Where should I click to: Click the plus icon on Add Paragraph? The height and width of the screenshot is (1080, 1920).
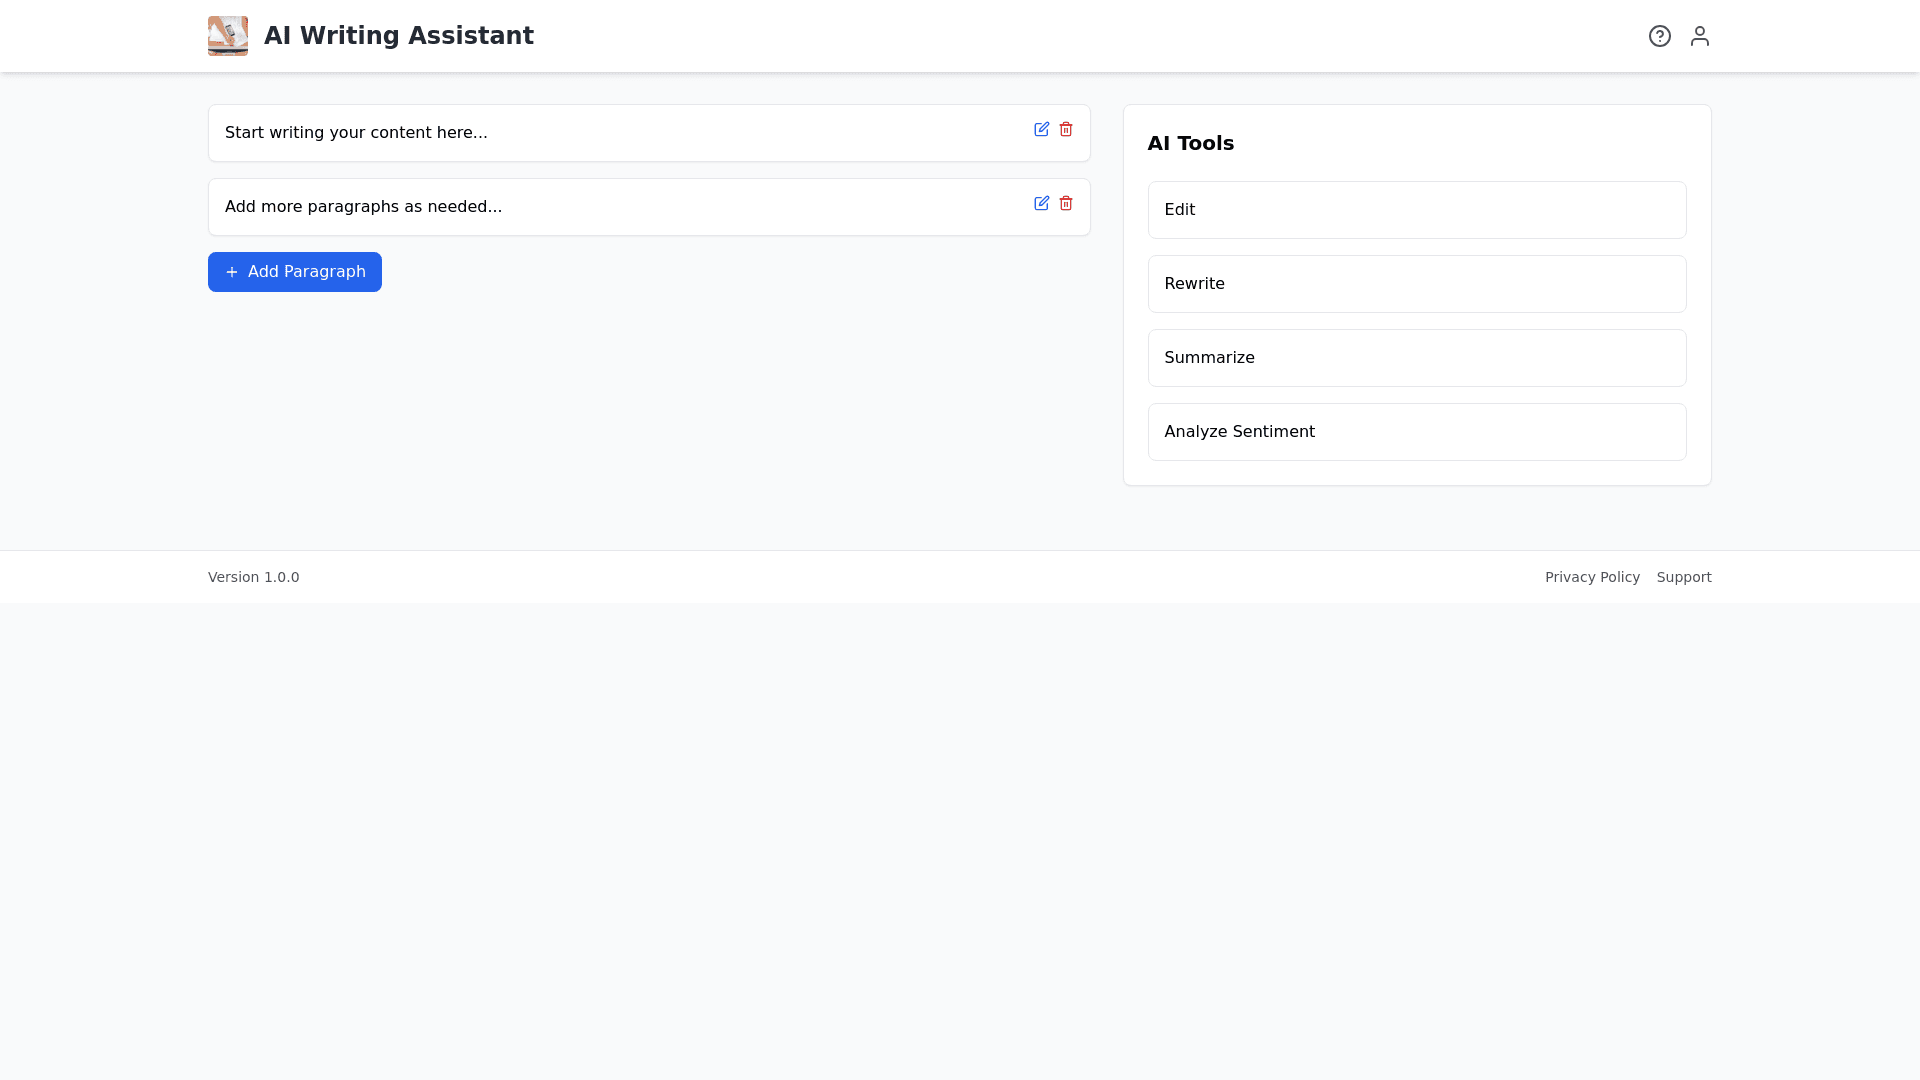tap(232, 272)
